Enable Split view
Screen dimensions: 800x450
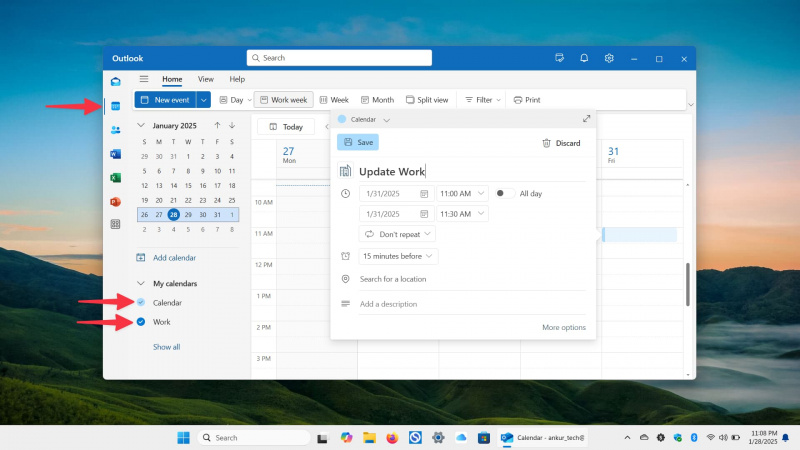point(427,100)
